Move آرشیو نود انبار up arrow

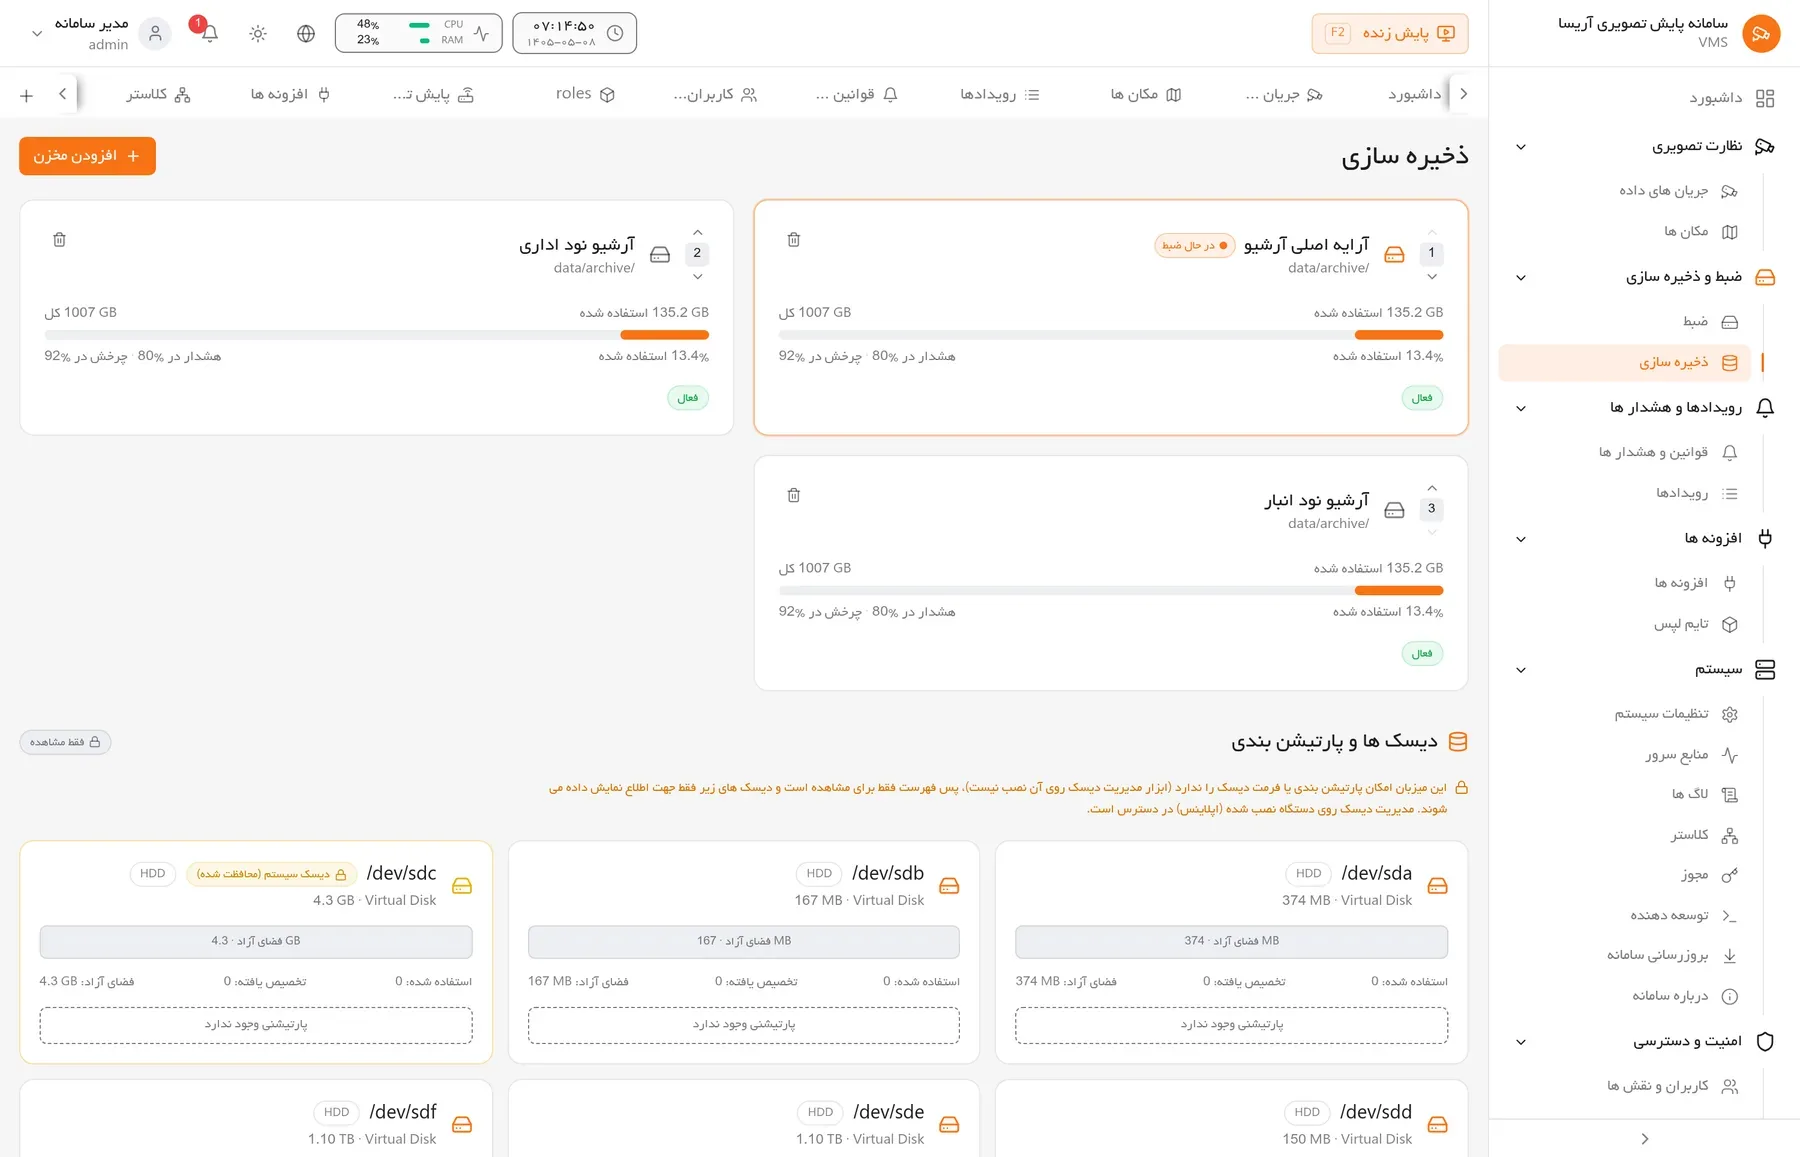pyautogui.click(x=1432, y=488)
